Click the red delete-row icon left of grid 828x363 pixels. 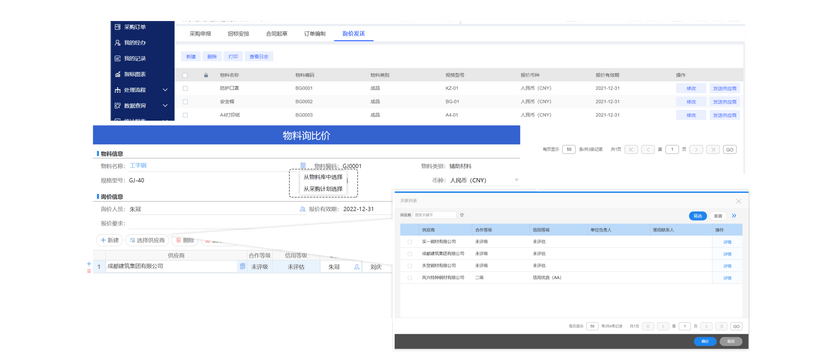[x=89, y=271]
